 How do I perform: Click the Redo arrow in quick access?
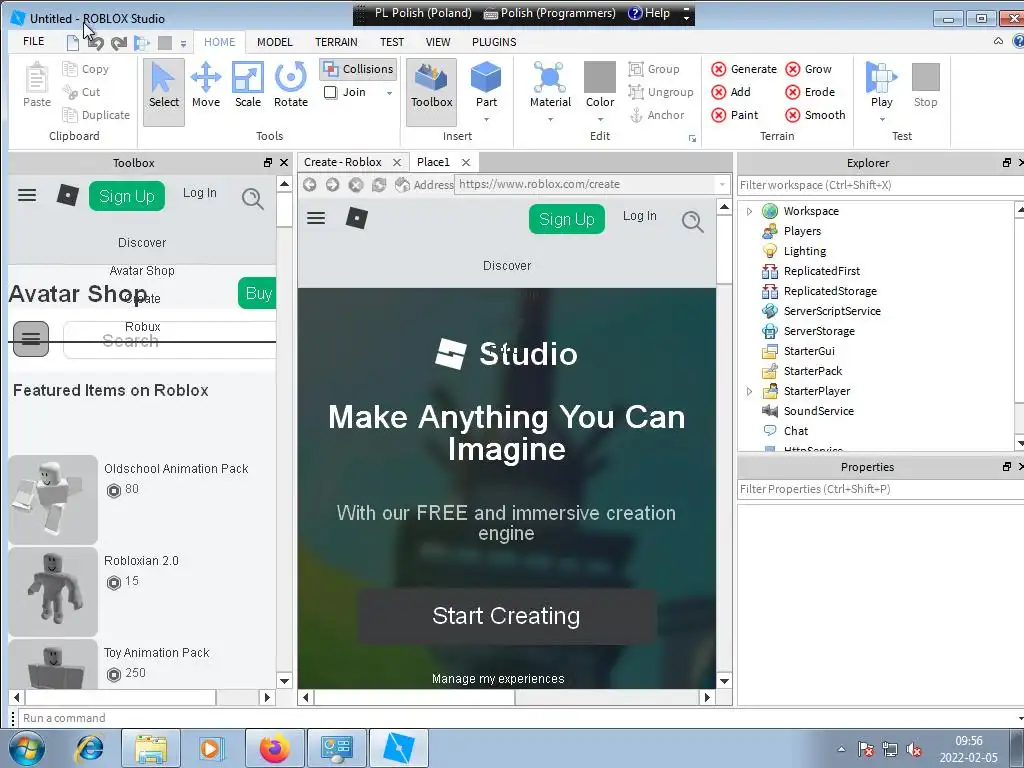click(x=119, y=43)
